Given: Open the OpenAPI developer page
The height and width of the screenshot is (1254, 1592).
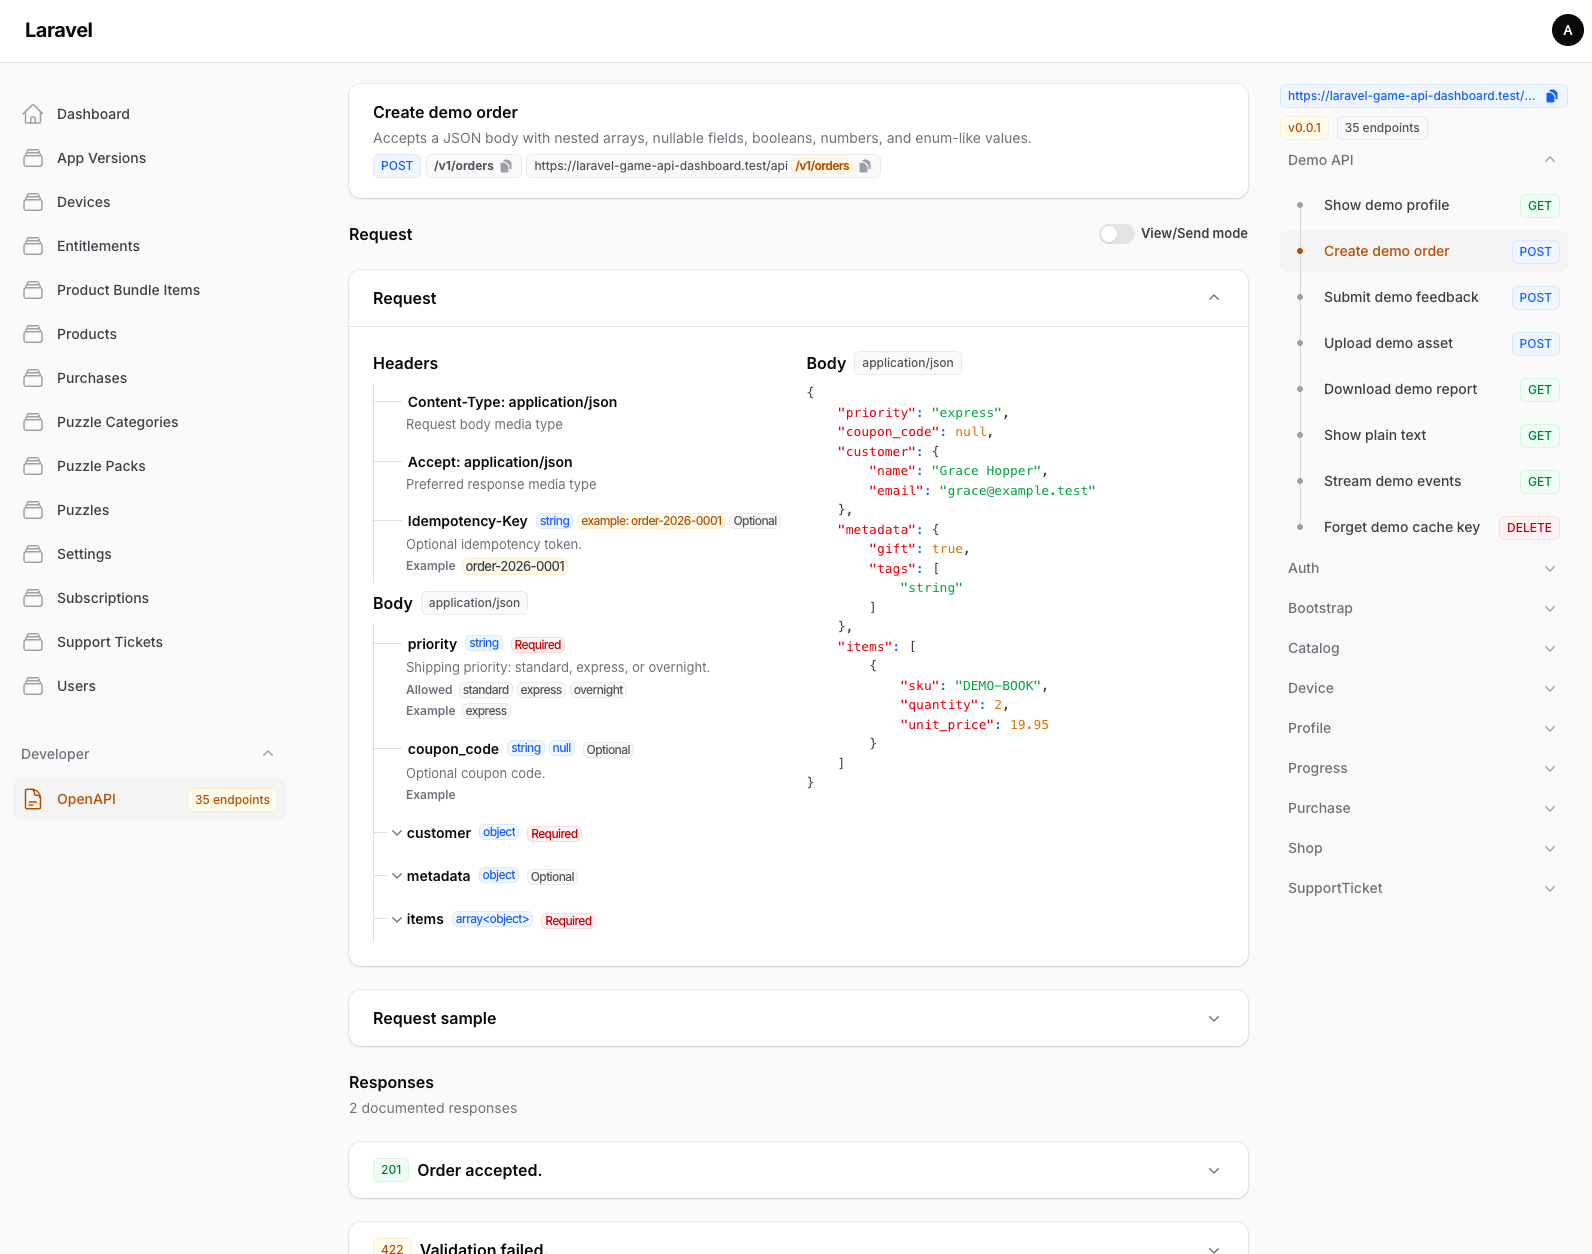Looking at the screenshot, I should 150,799.
